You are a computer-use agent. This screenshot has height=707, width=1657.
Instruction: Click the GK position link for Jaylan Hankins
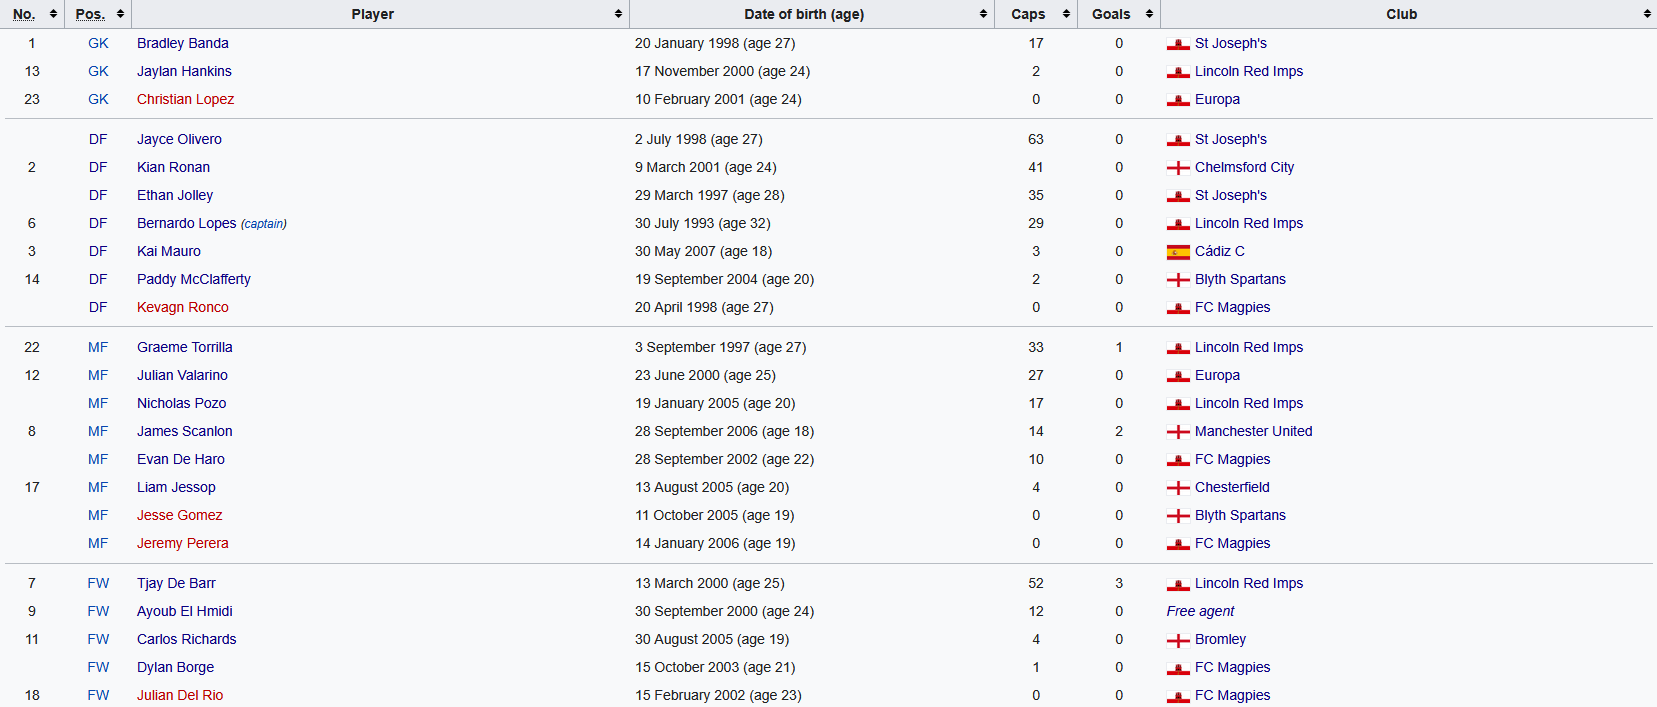point(98,71)
